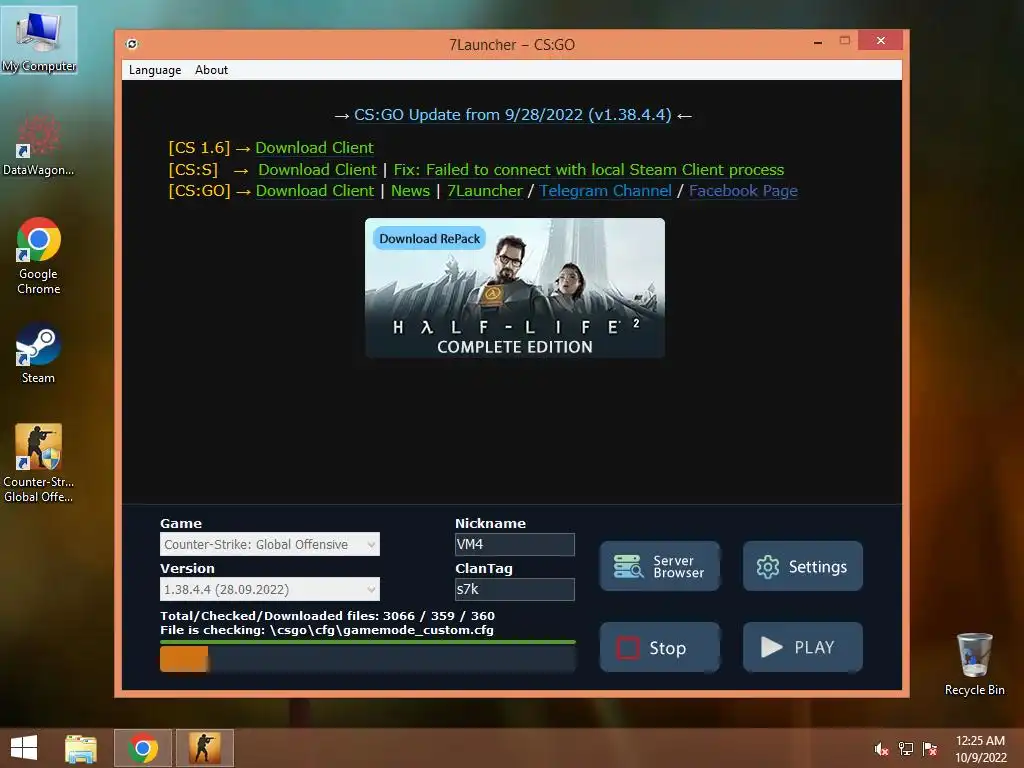
Task: Open the Action Center flag icon
Action: [x=930, y=749]
